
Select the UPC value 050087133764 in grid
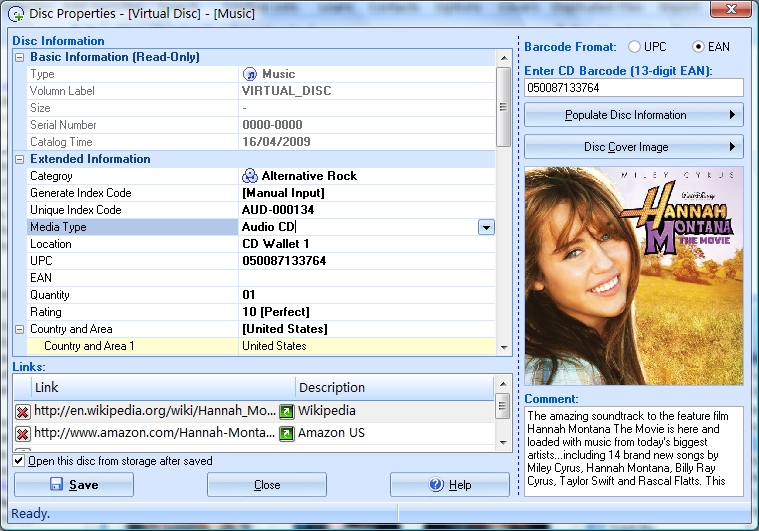(284, 261)
